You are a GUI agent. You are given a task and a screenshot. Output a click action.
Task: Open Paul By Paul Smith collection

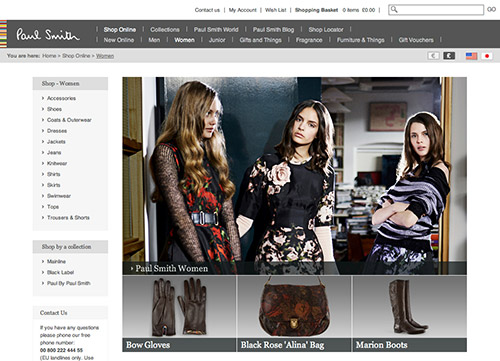(69, 283)
